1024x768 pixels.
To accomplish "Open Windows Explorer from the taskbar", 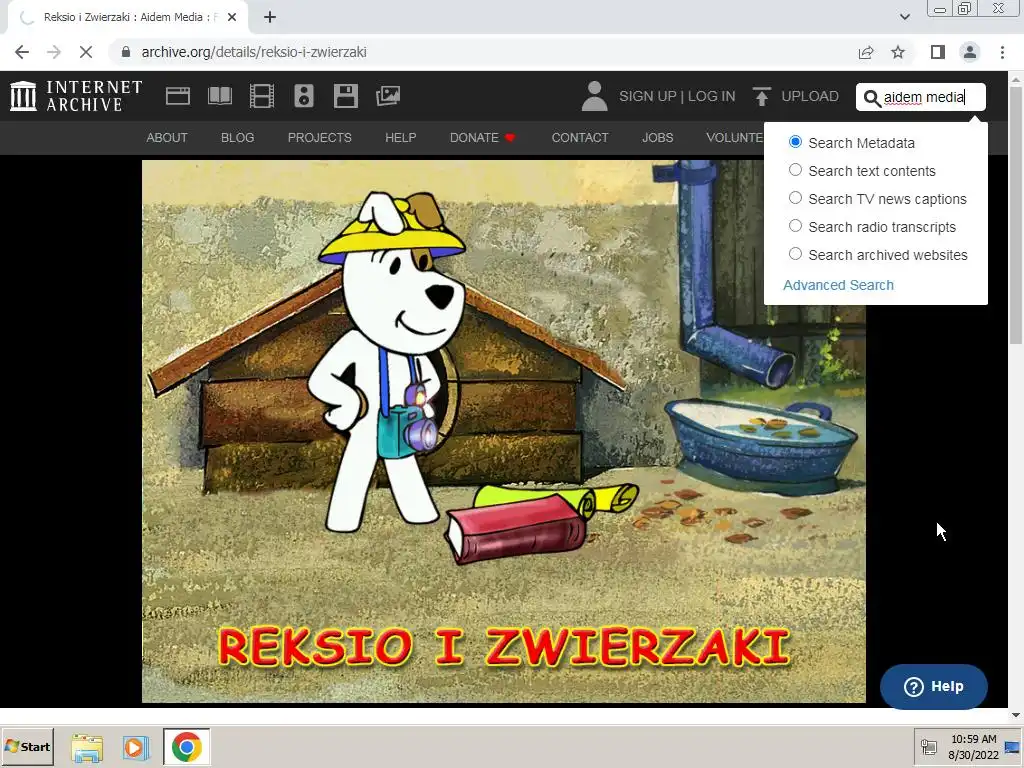I will [x=87, y=747].
